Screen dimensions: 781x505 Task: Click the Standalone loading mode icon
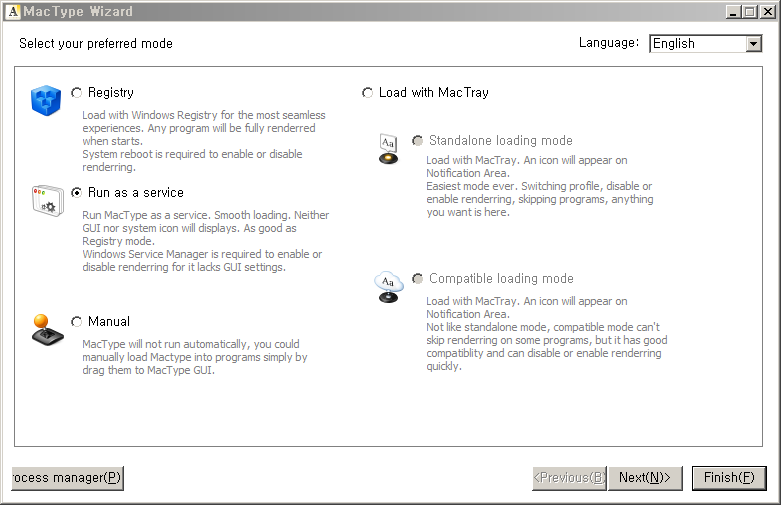coord(389,149)
